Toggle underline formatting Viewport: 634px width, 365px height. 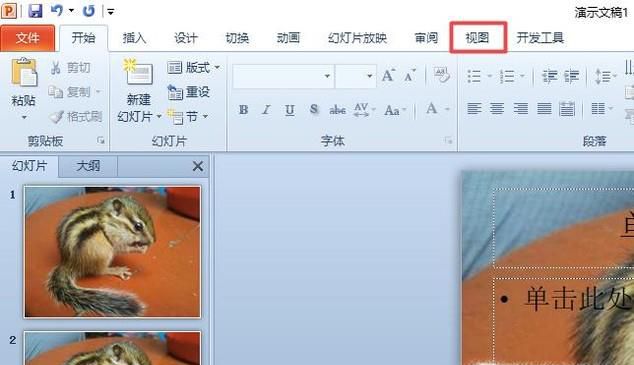(290, 110)
